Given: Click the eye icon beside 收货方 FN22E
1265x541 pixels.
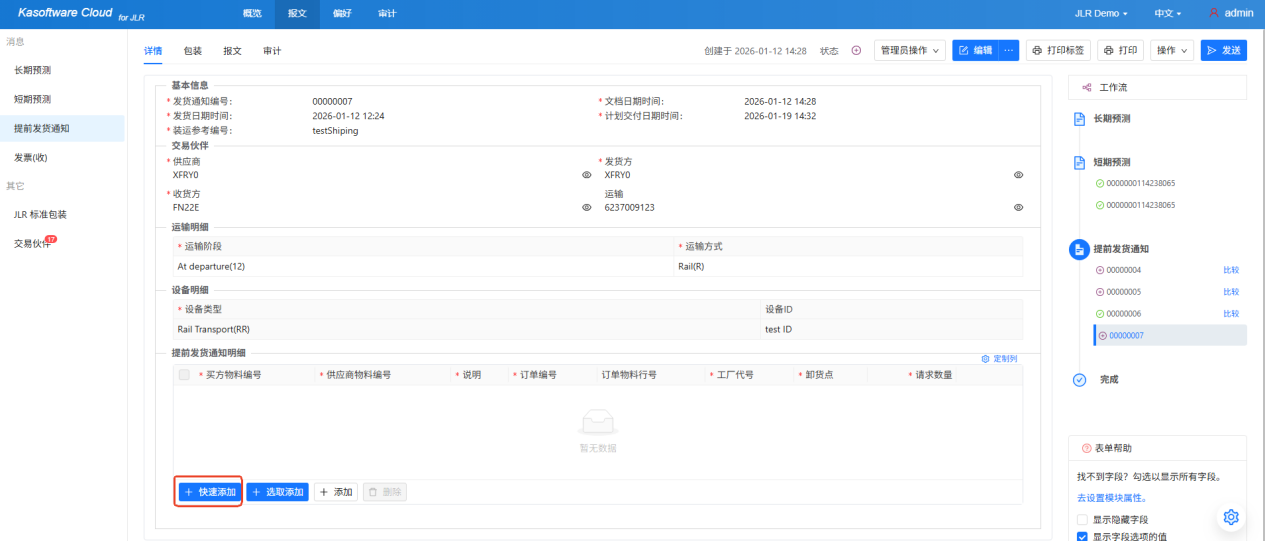Looking at the screenshot, I should click(x=587, y=208).
